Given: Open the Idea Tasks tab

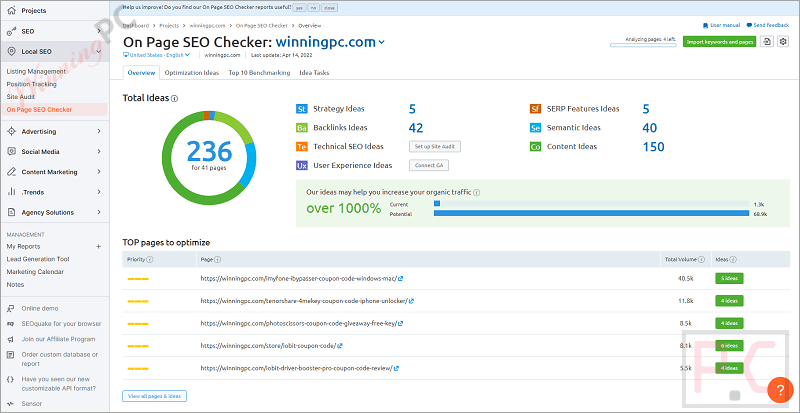Looking at the screenshot, I should (x=314, y=73).
